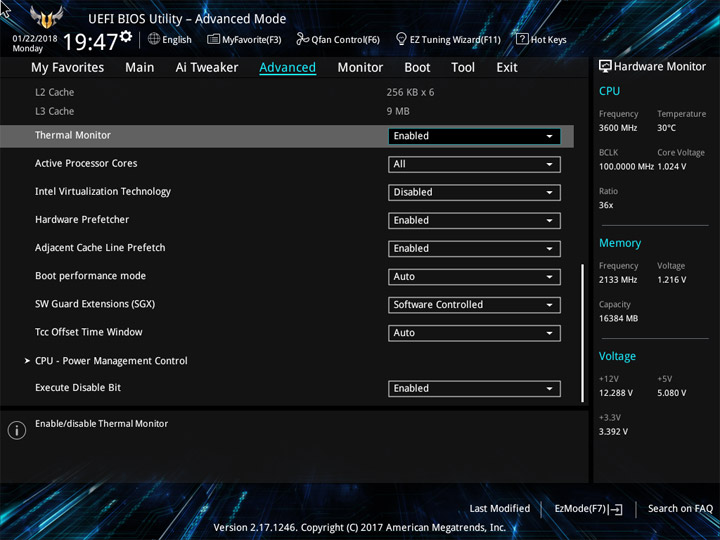This screenshot has width=720, height=540.
Task: Click the Memory Capacity 16384 MB value
Action: 619,319
